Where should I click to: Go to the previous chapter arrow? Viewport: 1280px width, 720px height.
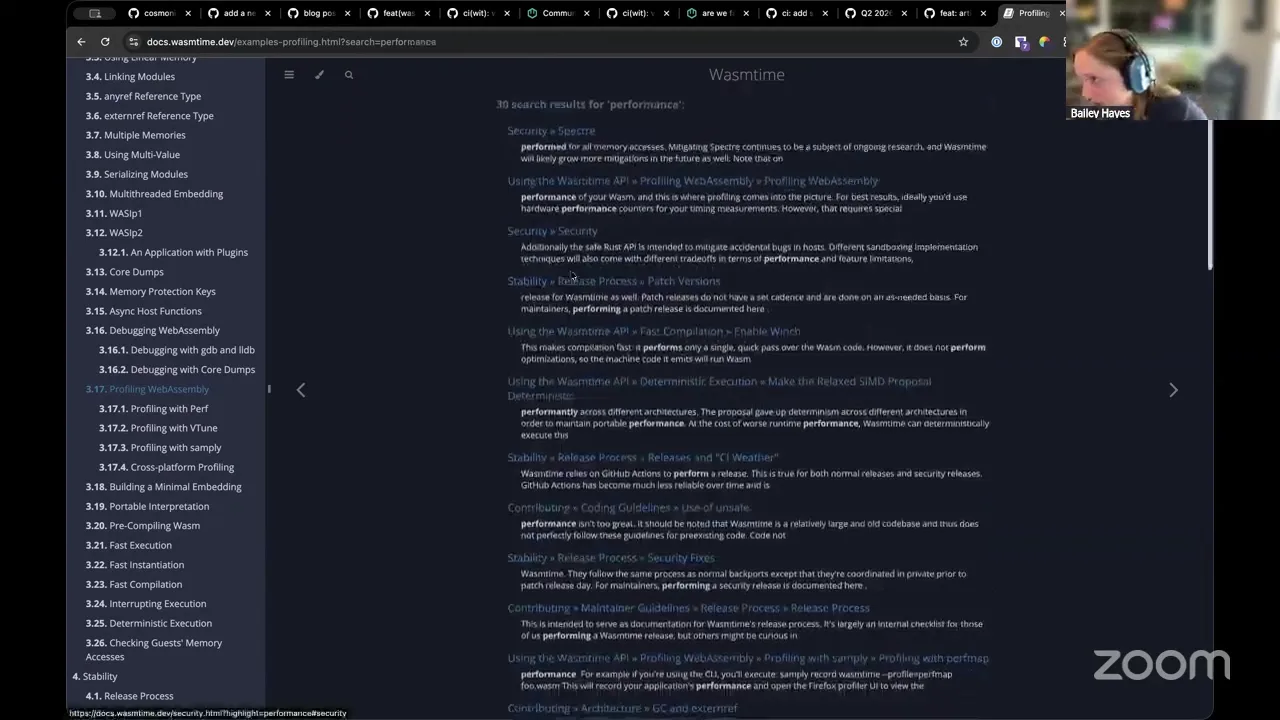pos(301,390)
